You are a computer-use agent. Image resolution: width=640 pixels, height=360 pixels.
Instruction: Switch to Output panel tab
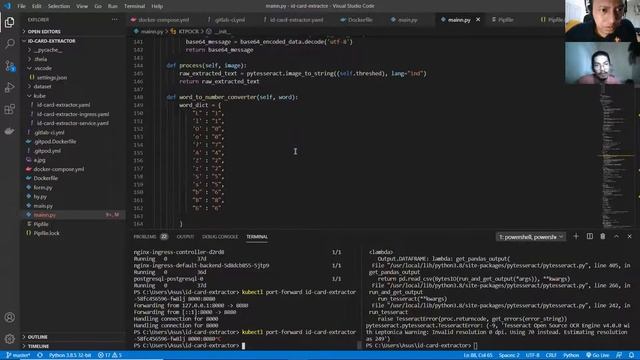pyautogui.click(x=185, y=237)
